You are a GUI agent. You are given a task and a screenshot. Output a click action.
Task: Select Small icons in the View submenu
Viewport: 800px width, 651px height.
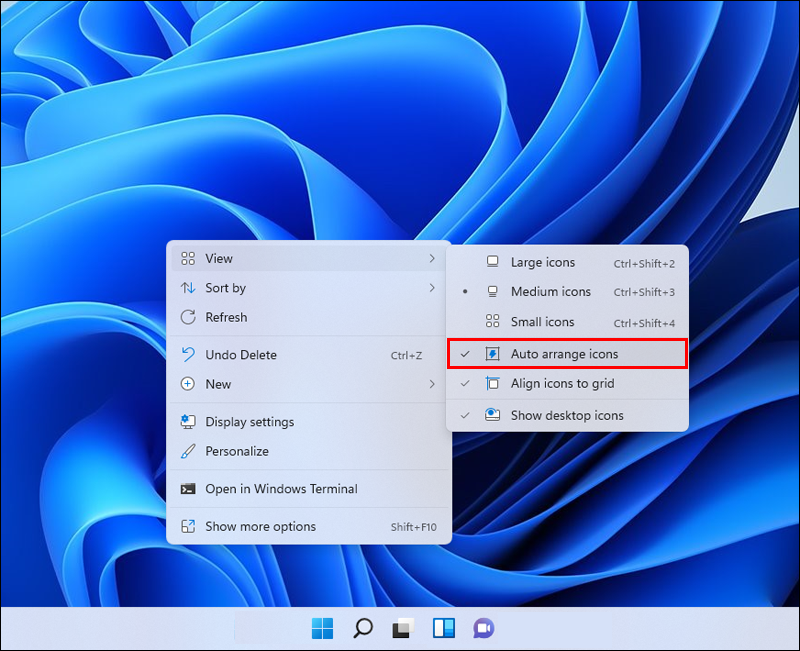[544, 322]
